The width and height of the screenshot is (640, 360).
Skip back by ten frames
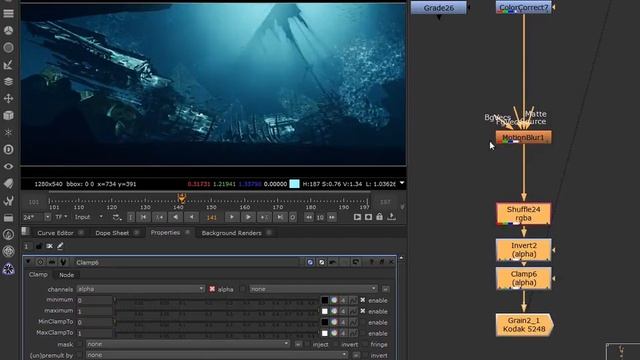point(309,217)
